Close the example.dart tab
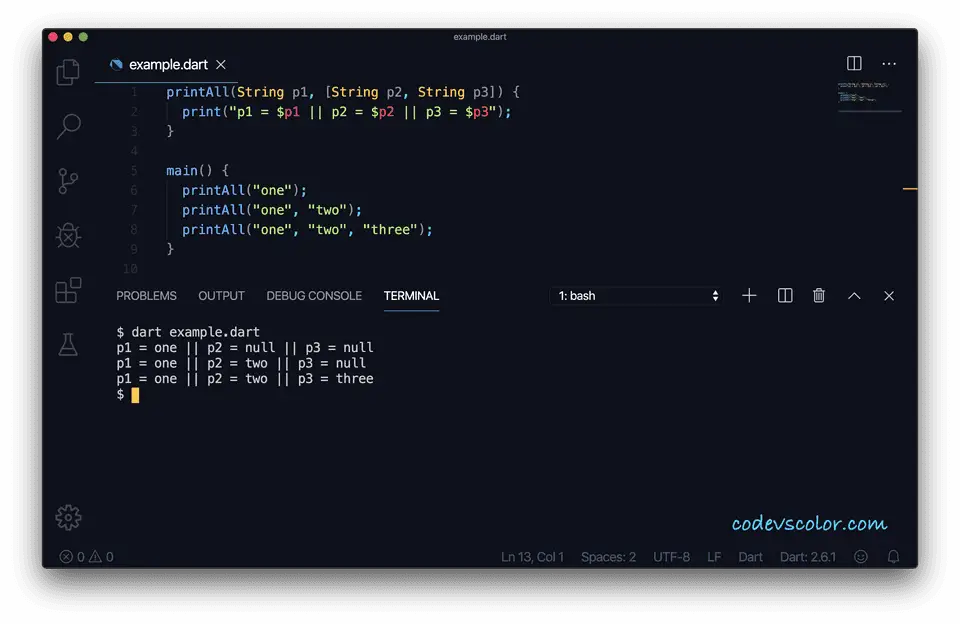This screenshot has width=960, height=624. pyautogui.click(x=221, y=64)
